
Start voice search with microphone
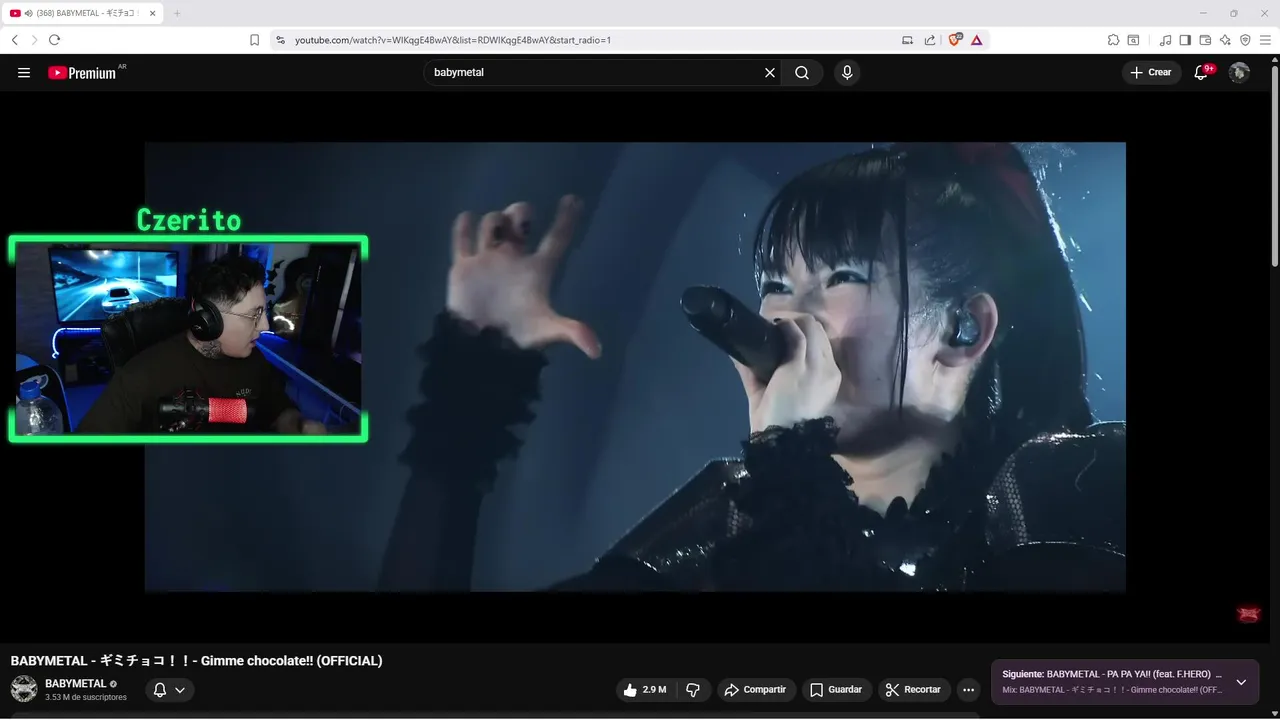point(847,72)
